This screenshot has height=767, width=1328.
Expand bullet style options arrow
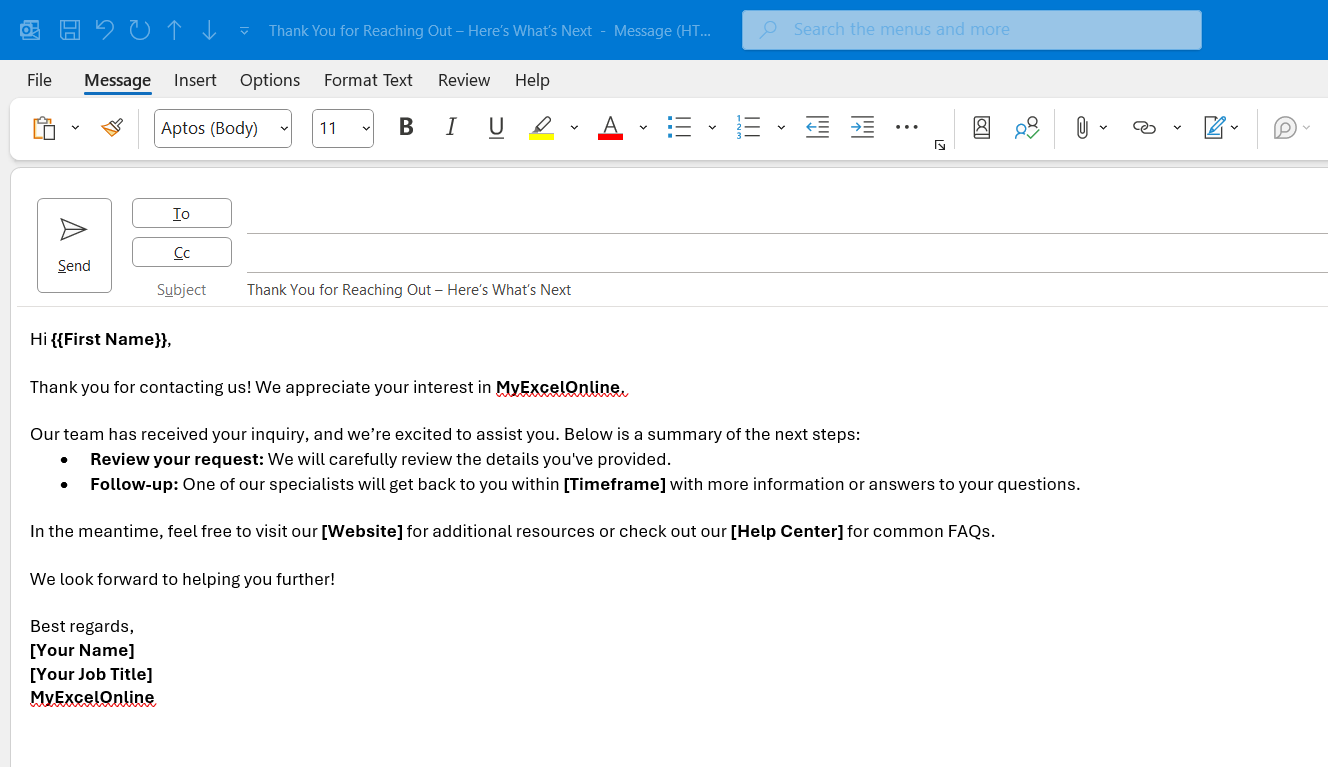point(712,128)
